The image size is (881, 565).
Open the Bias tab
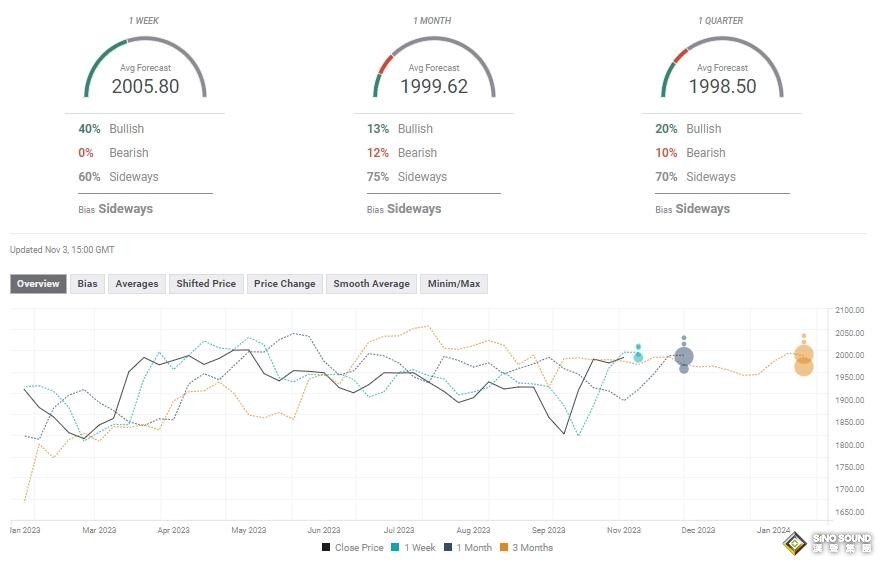click(88, 284)
